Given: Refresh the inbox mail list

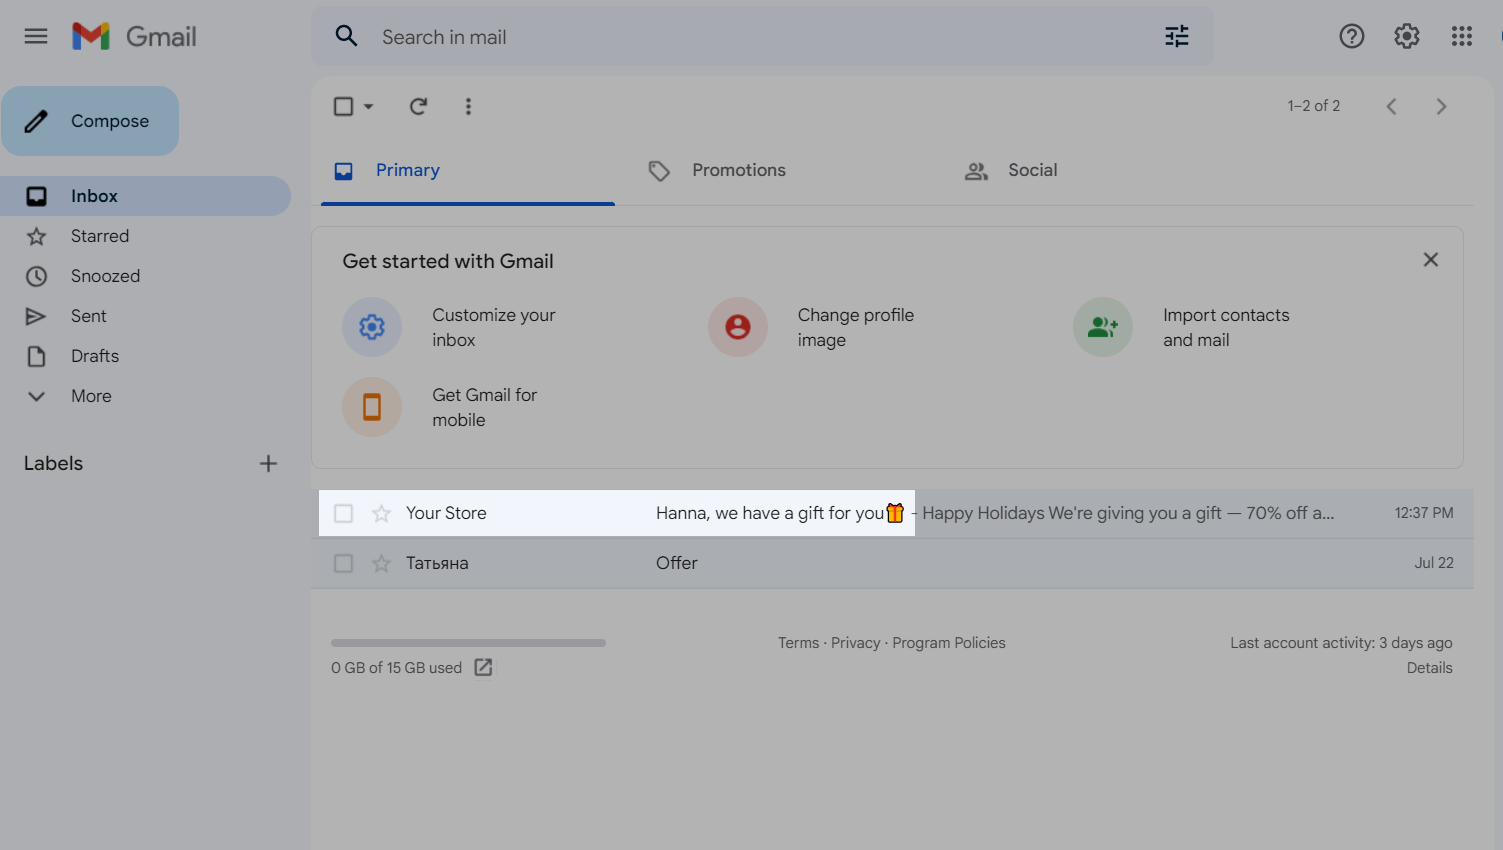Looking at the screenshot, I should click(418, 106).
